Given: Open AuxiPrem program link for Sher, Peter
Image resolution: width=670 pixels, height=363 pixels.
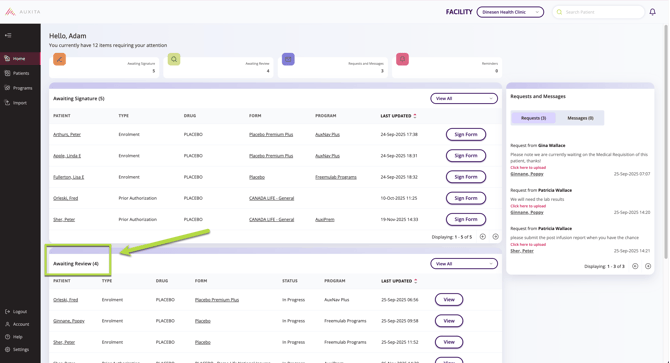Looking at the screenshot, I should click(x=325, y=220).
